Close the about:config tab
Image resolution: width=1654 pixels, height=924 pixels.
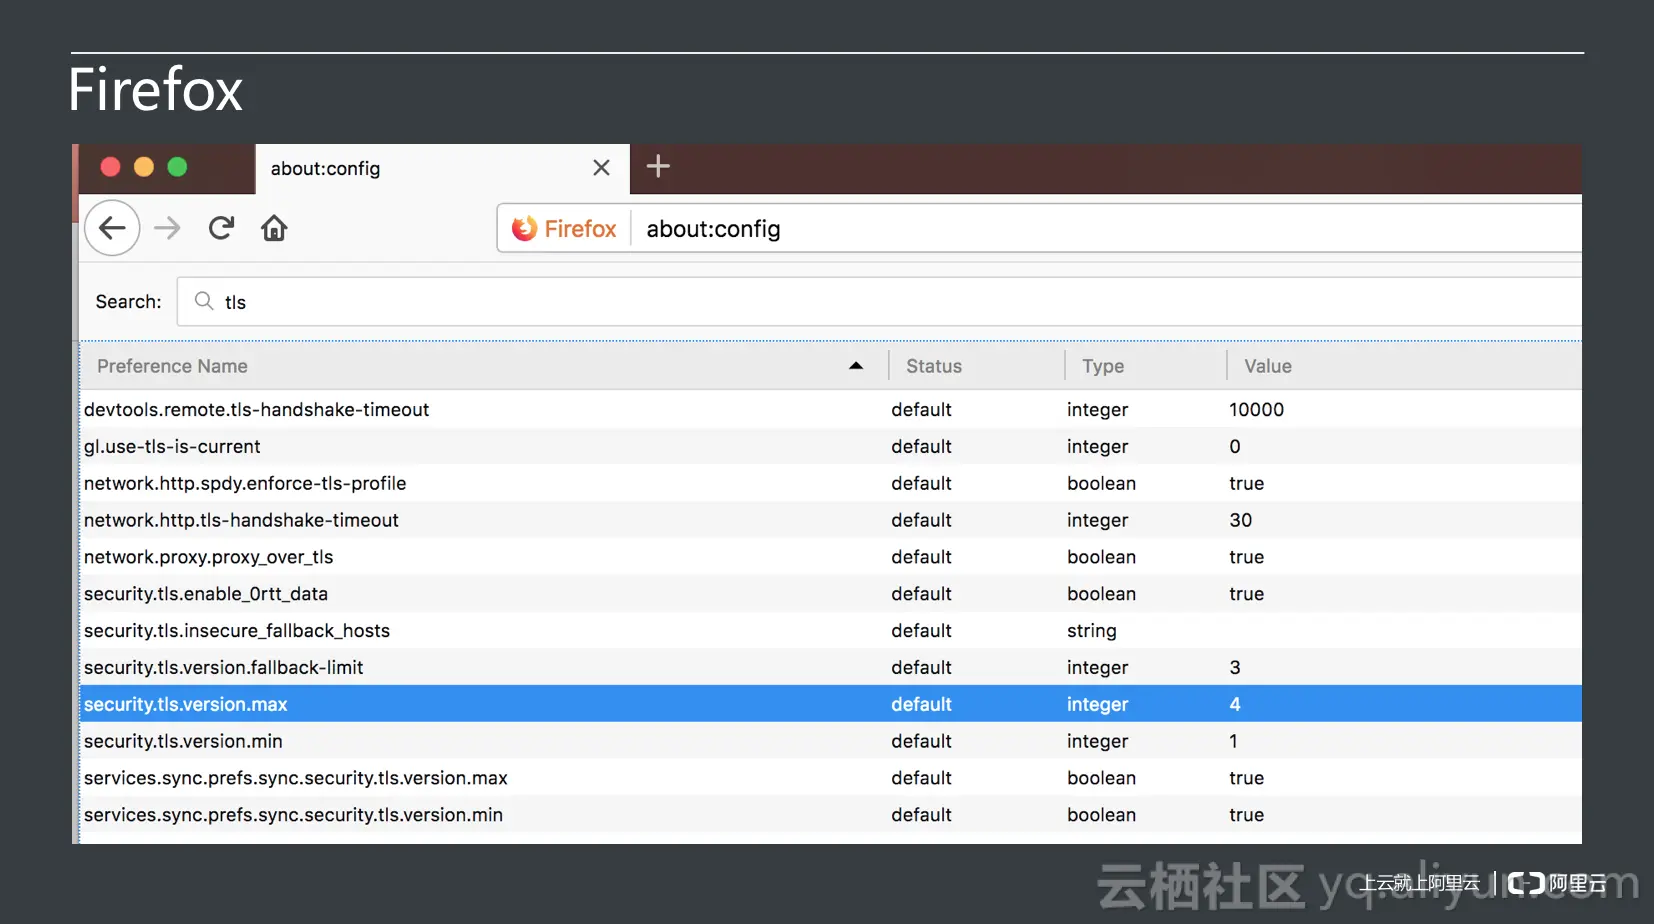click(x=601, y=168)
